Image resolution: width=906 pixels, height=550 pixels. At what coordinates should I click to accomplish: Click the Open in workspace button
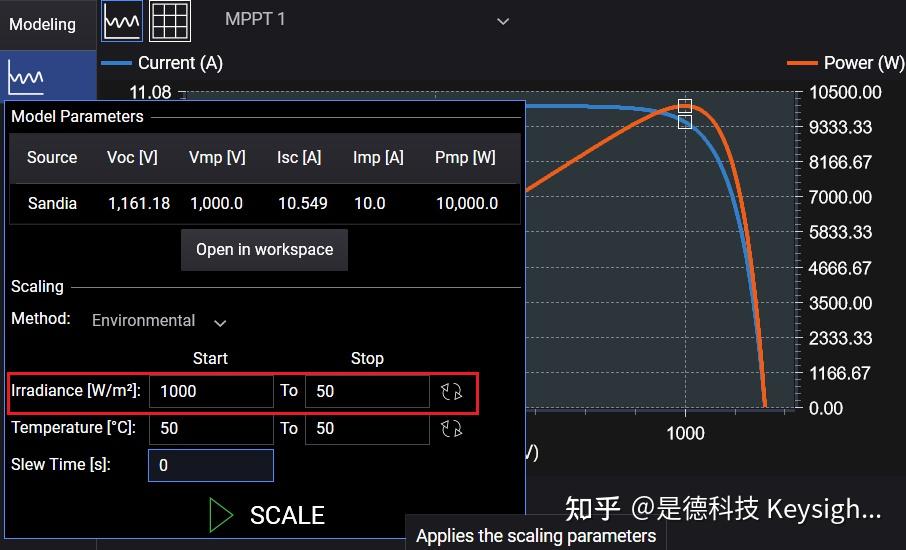pyautogui.click(x=264, y=250)
